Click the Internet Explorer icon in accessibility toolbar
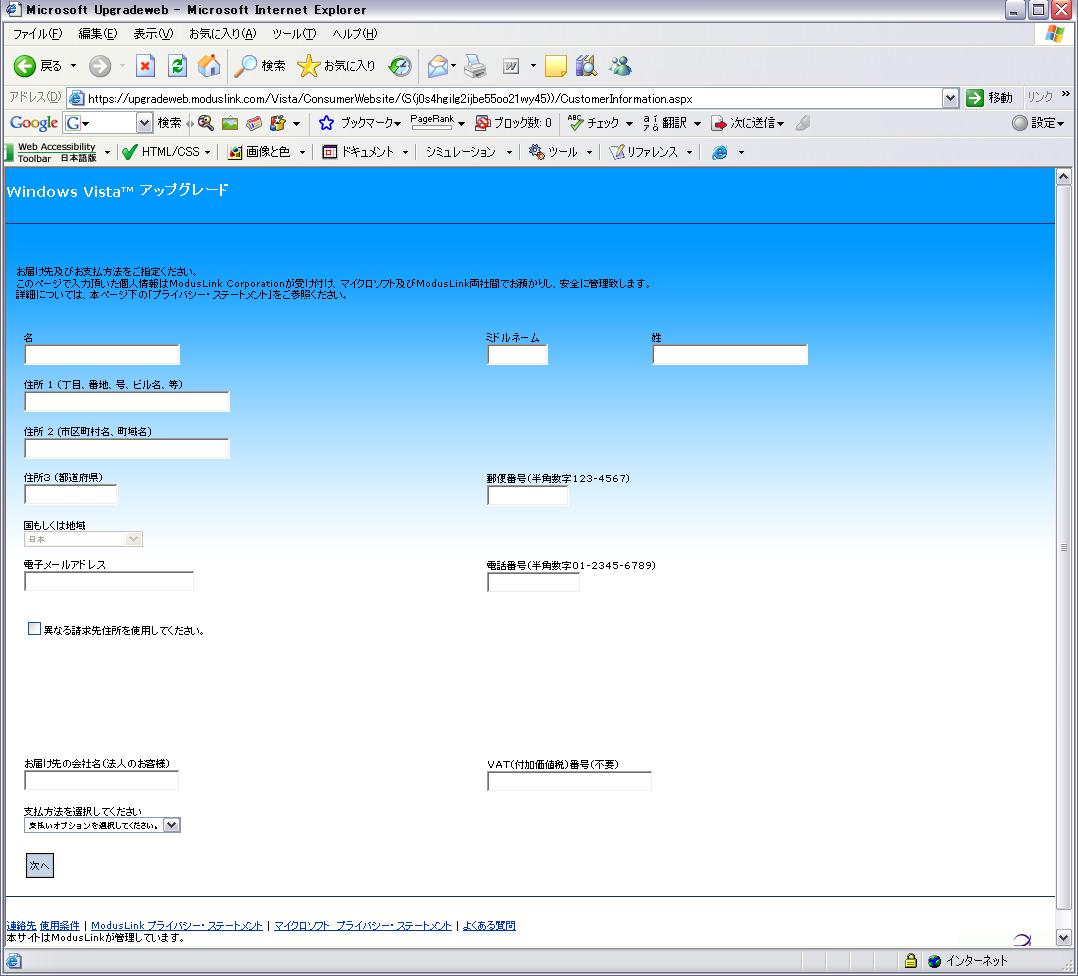The width and height of the screenshot is (1078, 976). [x=720, y=152]
